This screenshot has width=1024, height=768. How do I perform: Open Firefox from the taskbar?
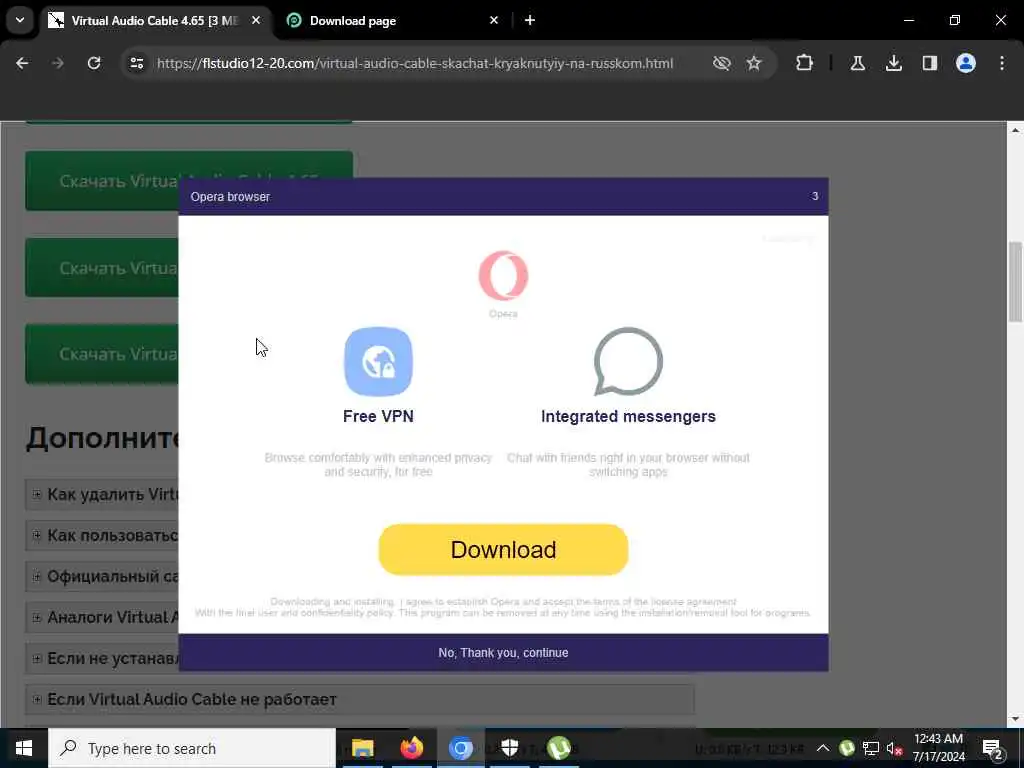pyautogui.click(x=411, y=748)
